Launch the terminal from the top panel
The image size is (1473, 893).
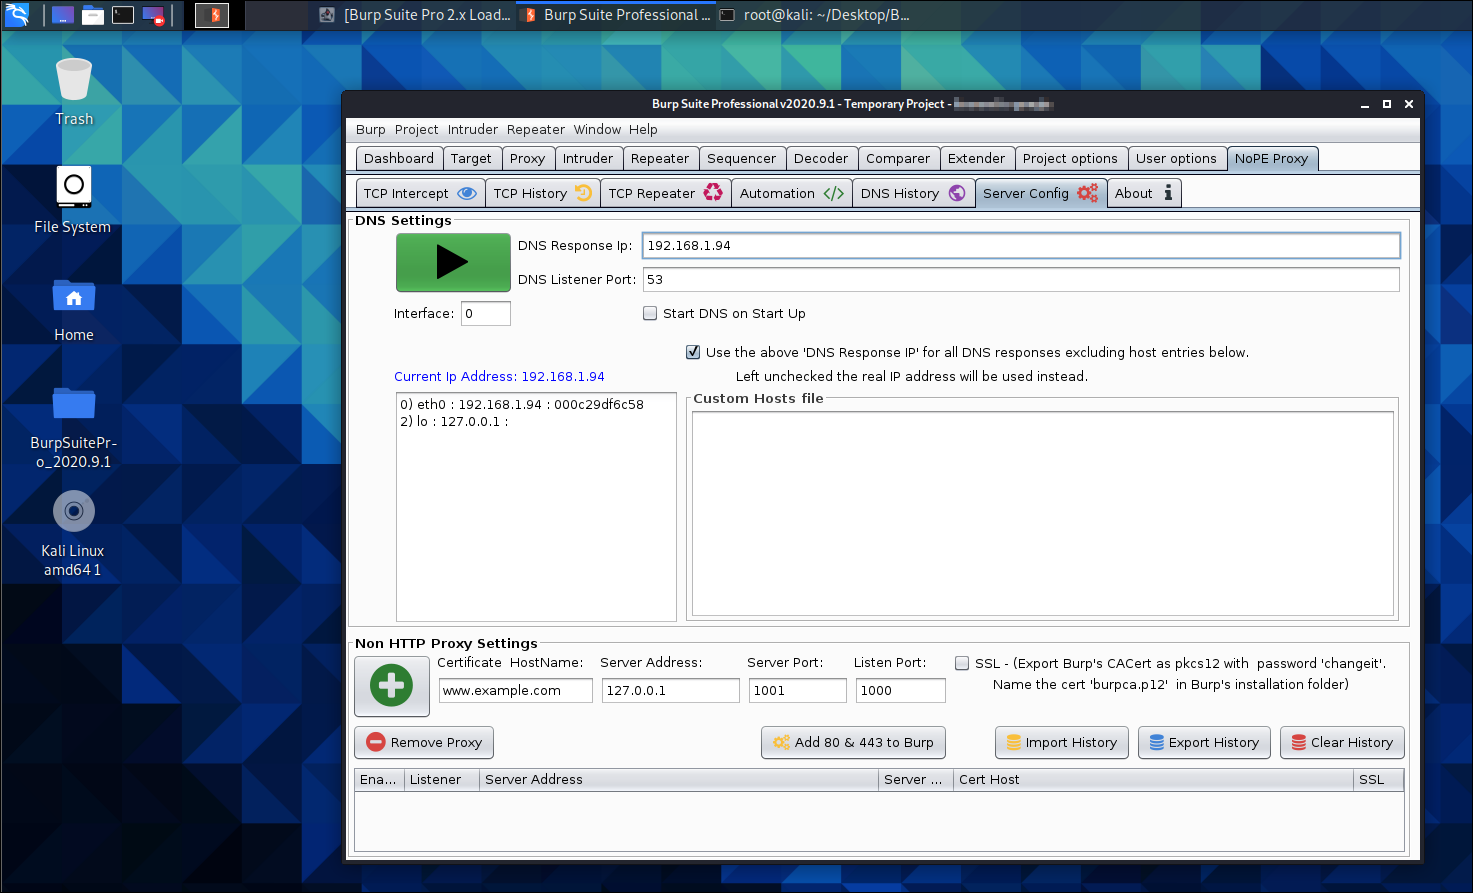coord(123,15)
